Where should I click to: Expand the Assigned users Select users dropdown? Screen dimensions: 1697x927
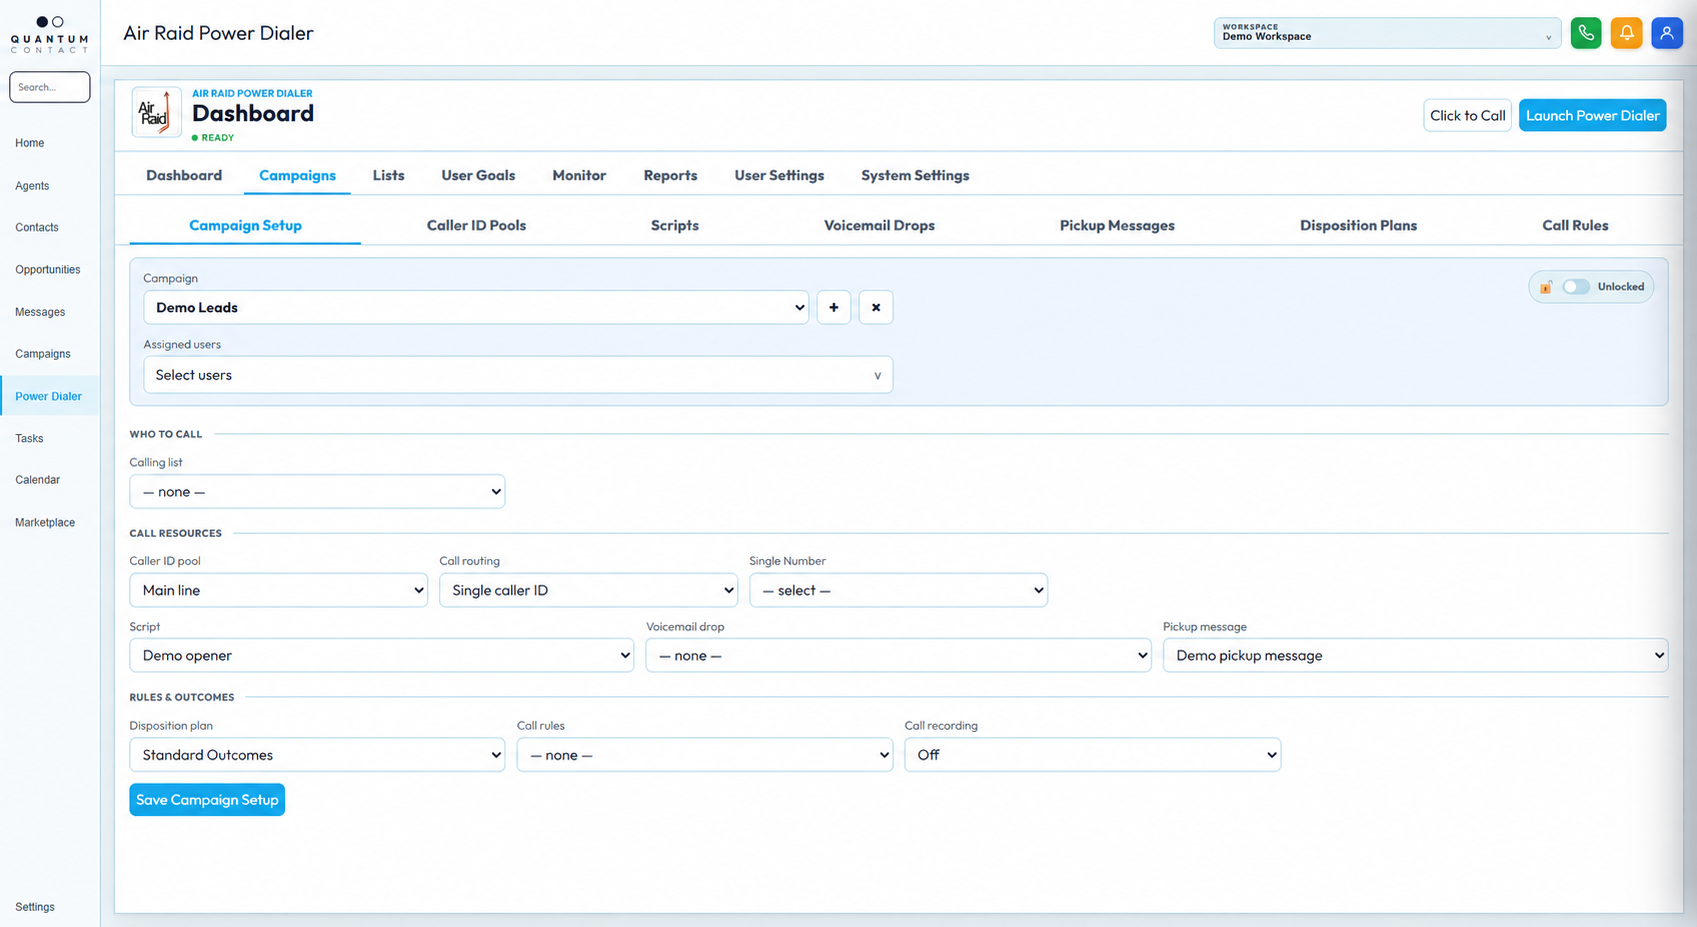coord(518,375)
